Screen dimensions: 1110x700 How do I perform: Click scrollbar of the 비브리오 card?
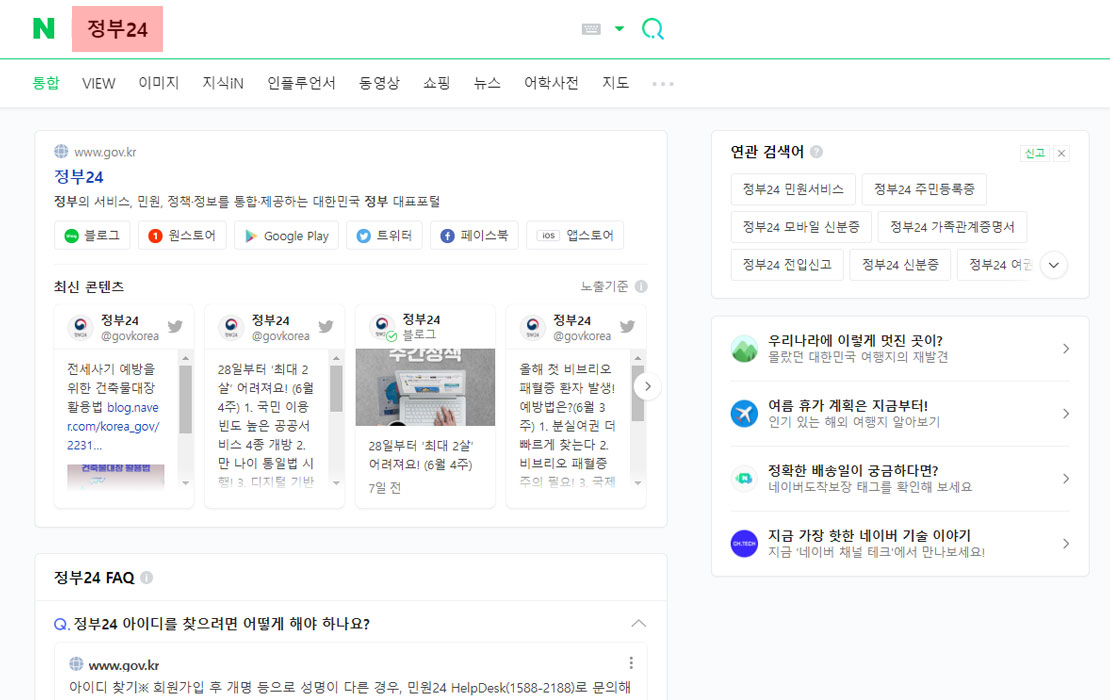click(x=638, y=393)
